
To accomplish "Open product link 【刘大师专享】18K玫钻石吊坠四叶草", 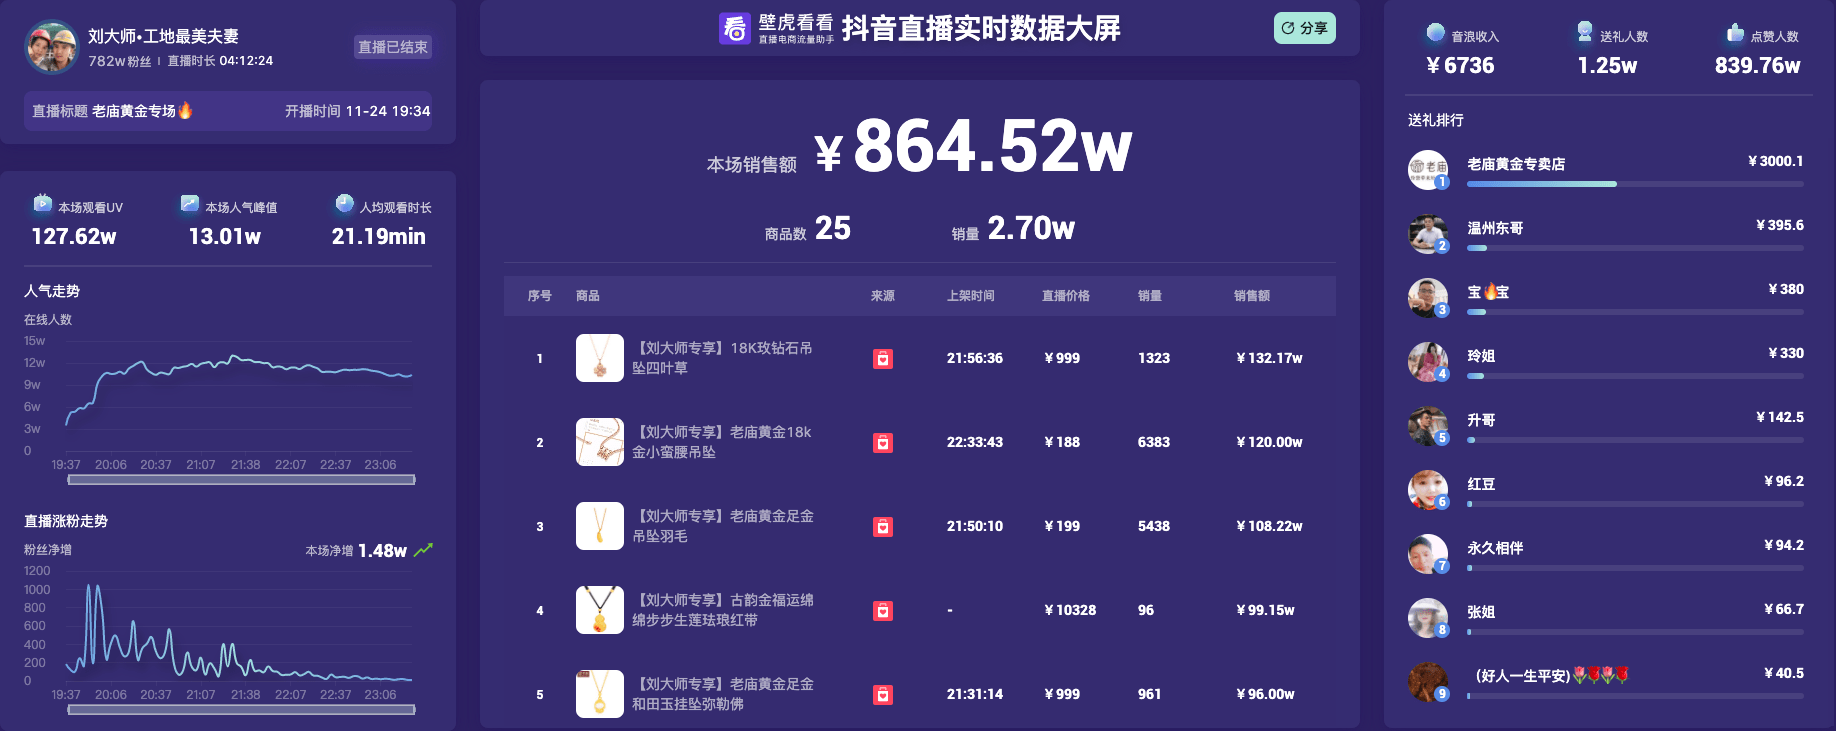I will coord(722,358).
